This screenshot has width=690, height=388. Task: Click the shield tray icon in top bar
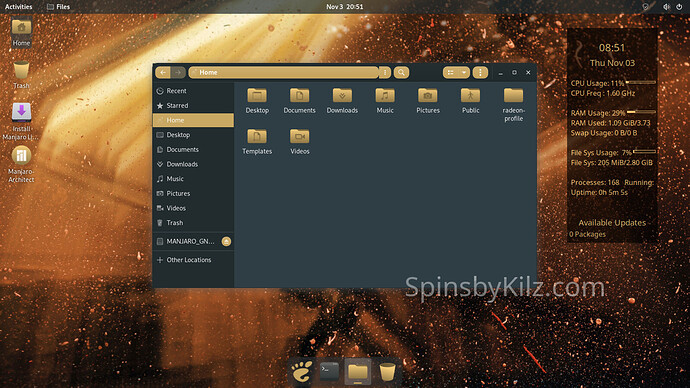coord(646,7)
